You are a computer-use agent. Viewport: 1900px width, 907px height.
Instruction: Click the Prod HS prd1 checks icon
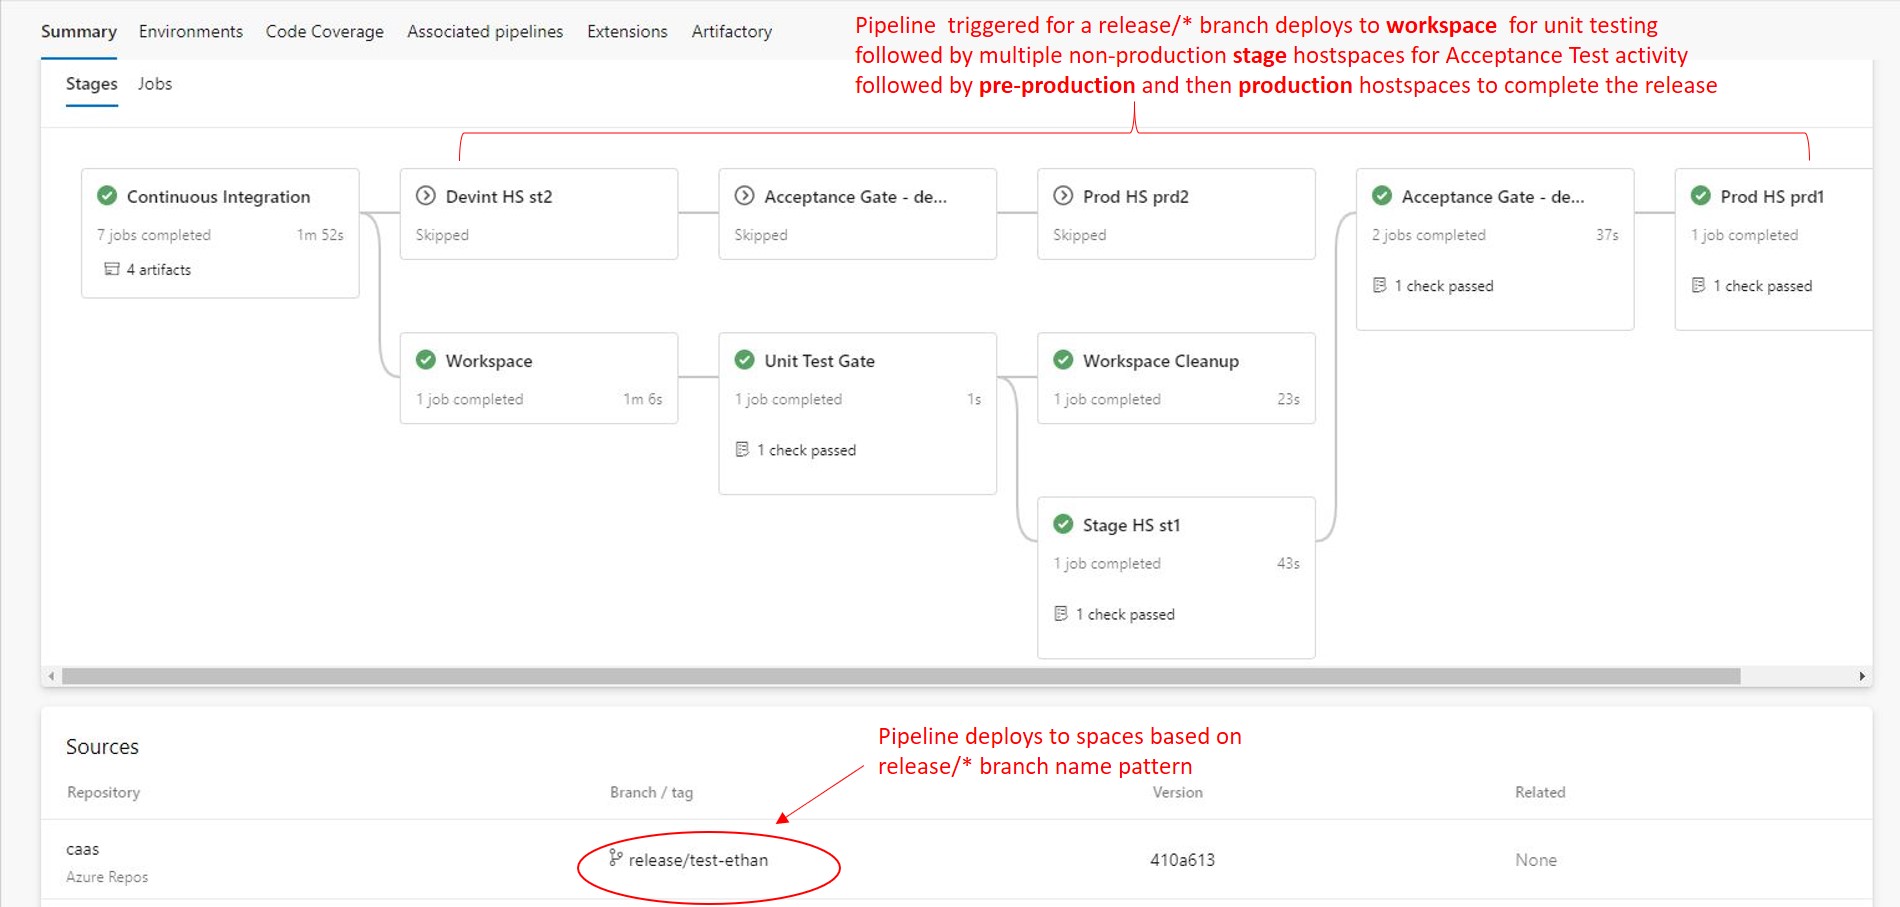[1698, 286]
